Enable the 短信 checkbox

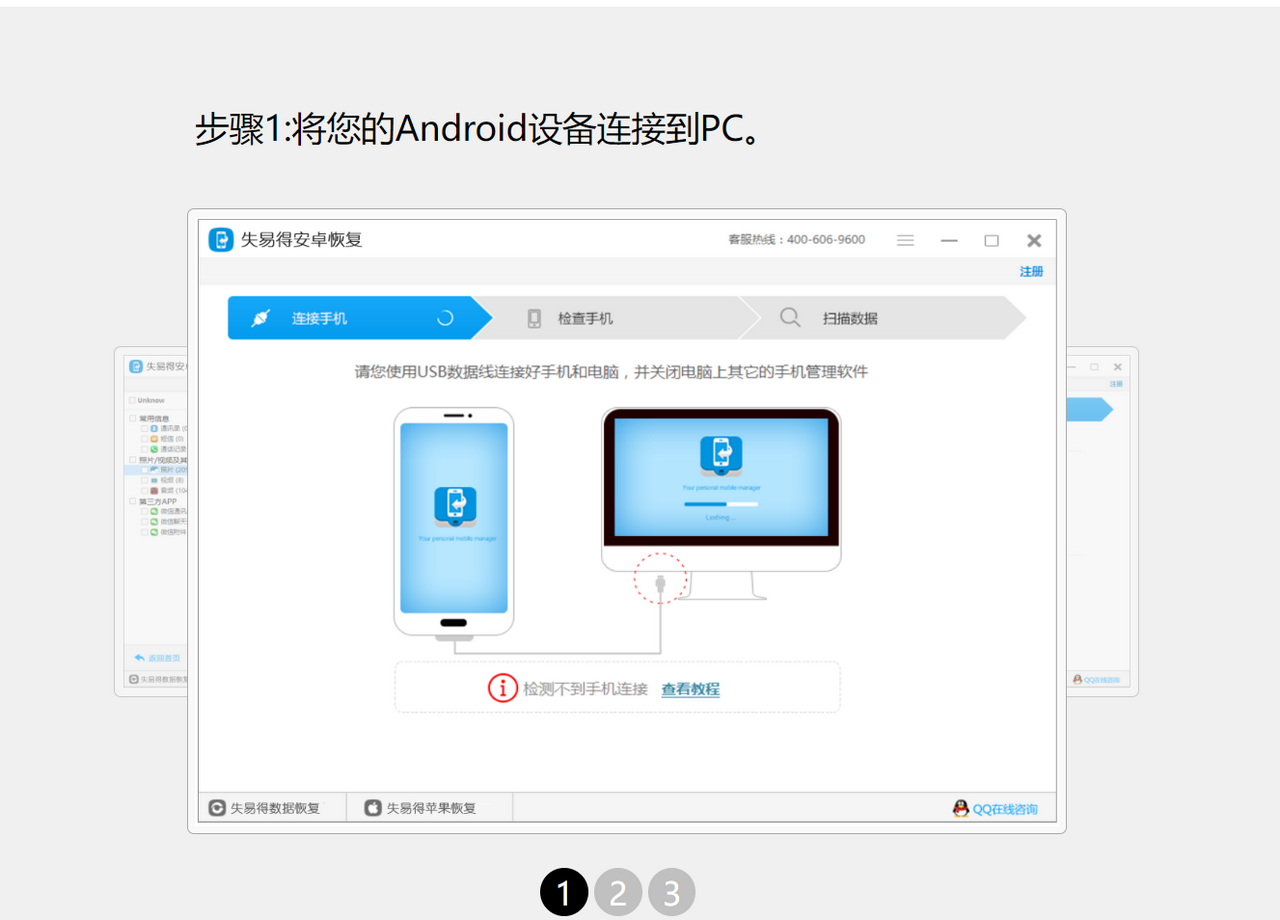click(143, 440)
